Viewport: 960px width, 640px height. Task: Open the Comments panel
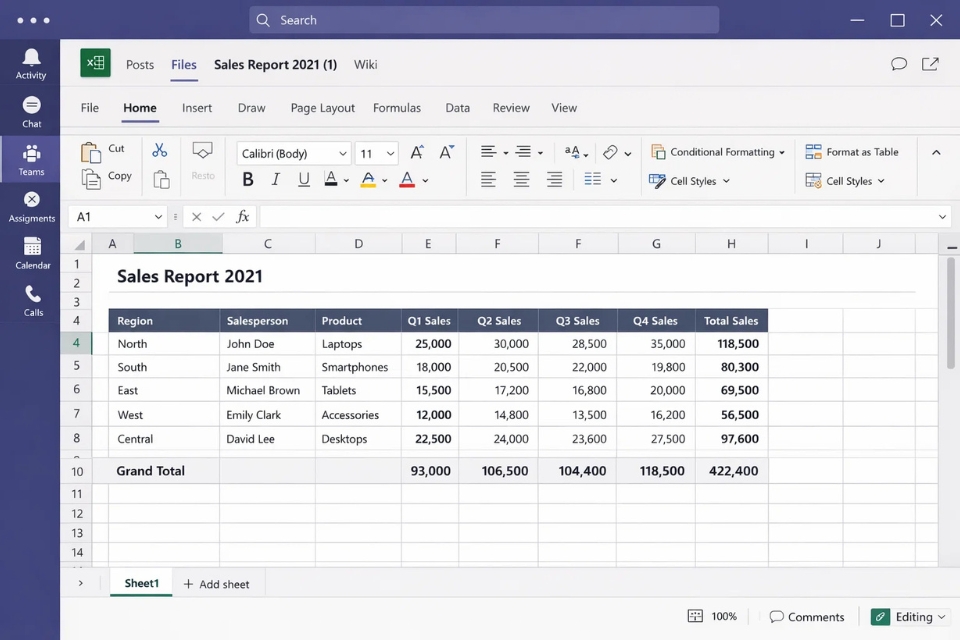pos(806,617)
